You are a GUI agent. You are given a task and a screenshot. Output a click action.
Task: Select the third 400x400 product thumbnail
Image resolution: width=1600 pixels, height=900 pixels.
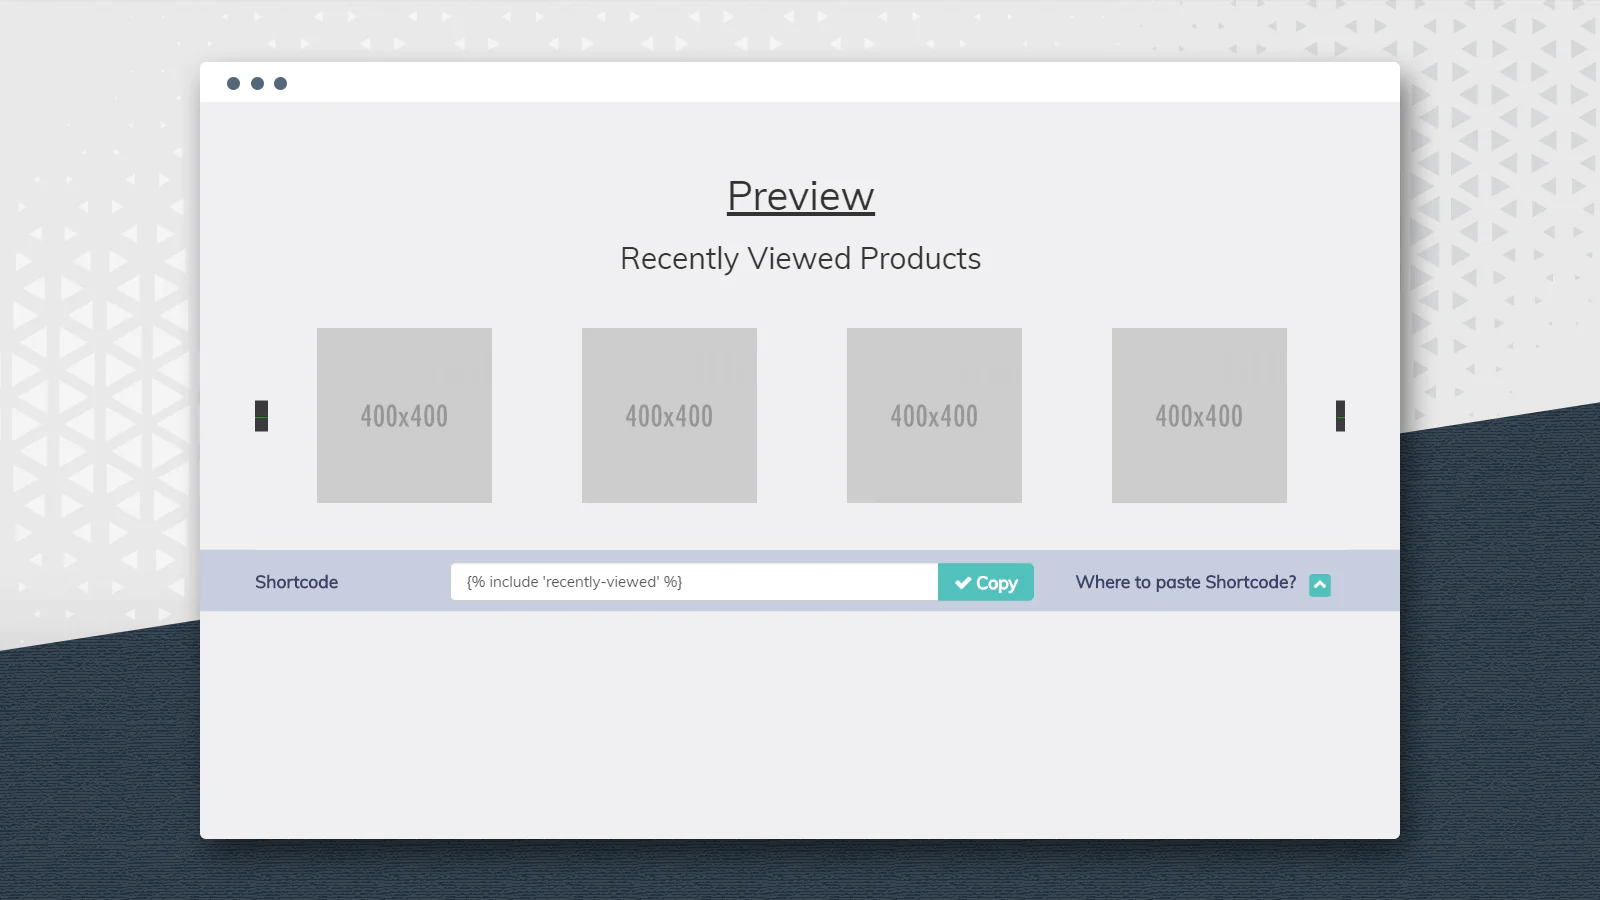934,415
